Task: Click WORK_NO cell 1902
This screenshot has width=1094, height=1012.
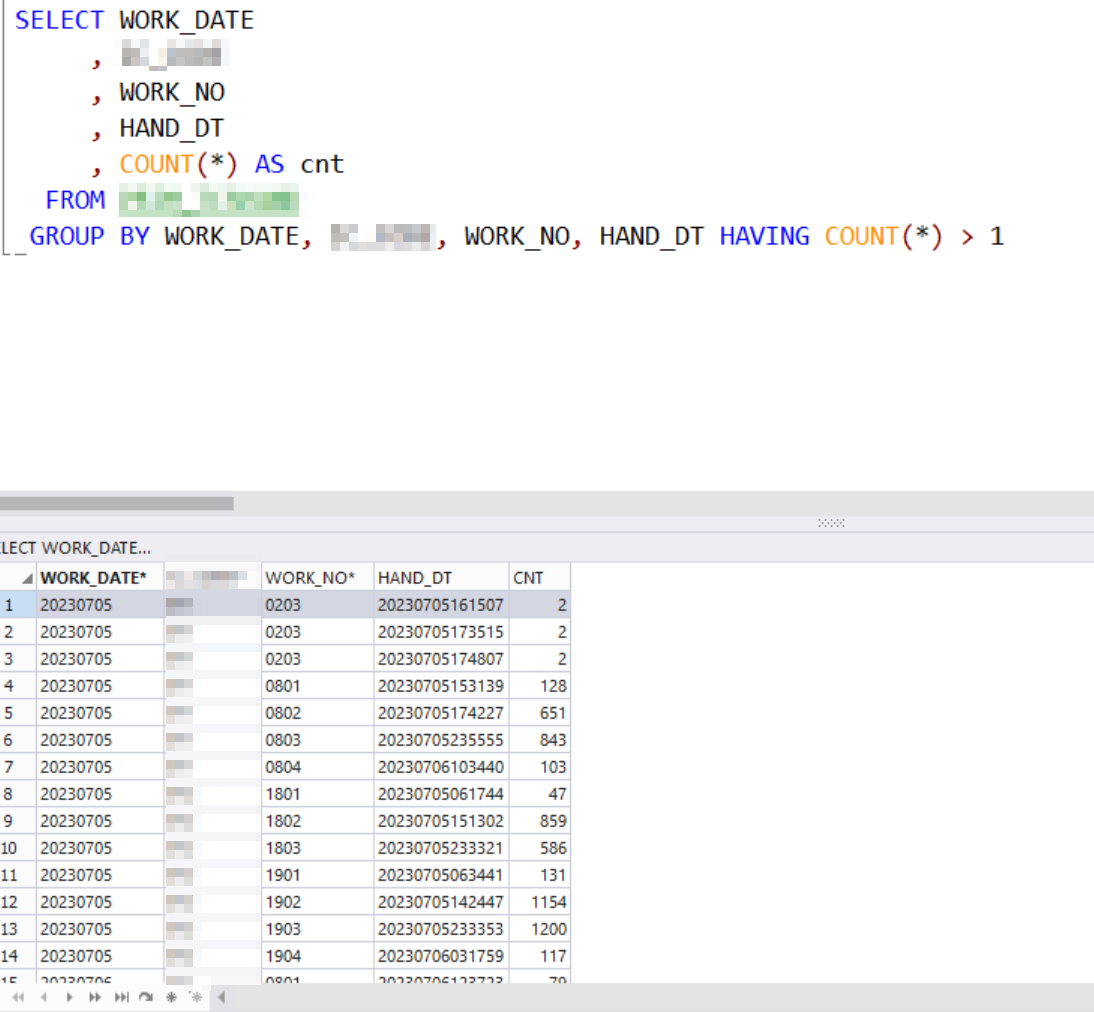Action: tap(317, 902)
